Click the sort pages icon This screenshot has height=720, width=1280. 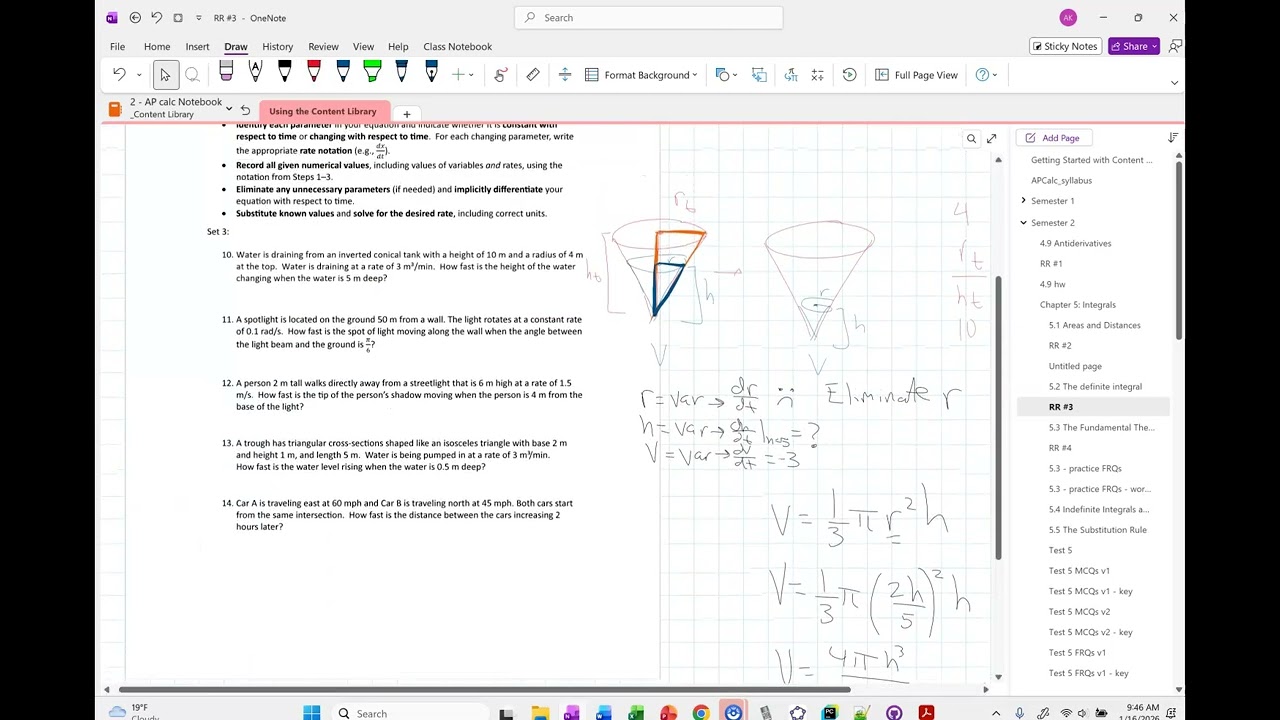coord(1173,137)
